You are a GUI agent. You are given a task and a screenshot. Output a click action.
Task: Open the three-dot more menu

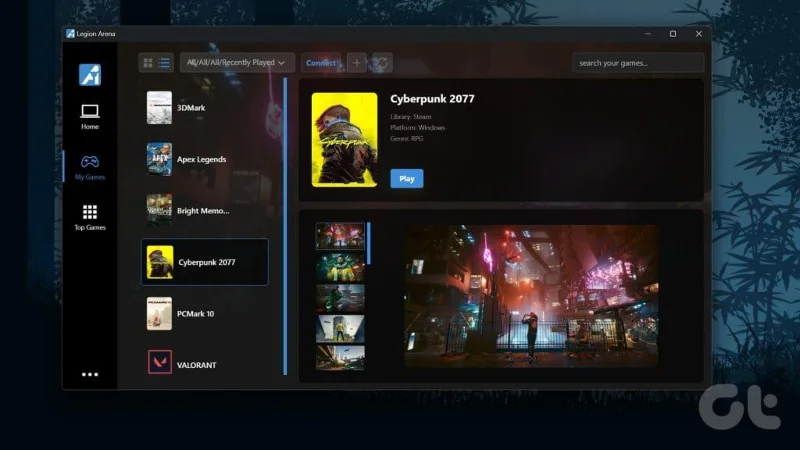click(90, 374)
